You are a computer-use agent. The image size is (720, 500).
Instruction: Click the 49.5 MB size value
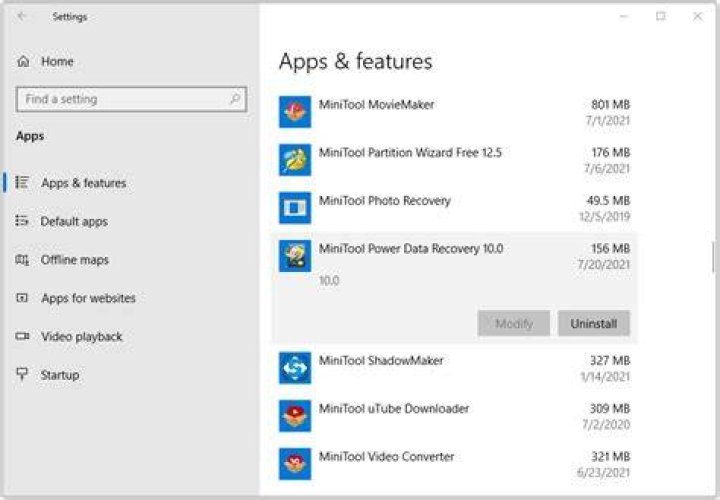(608, 201)
